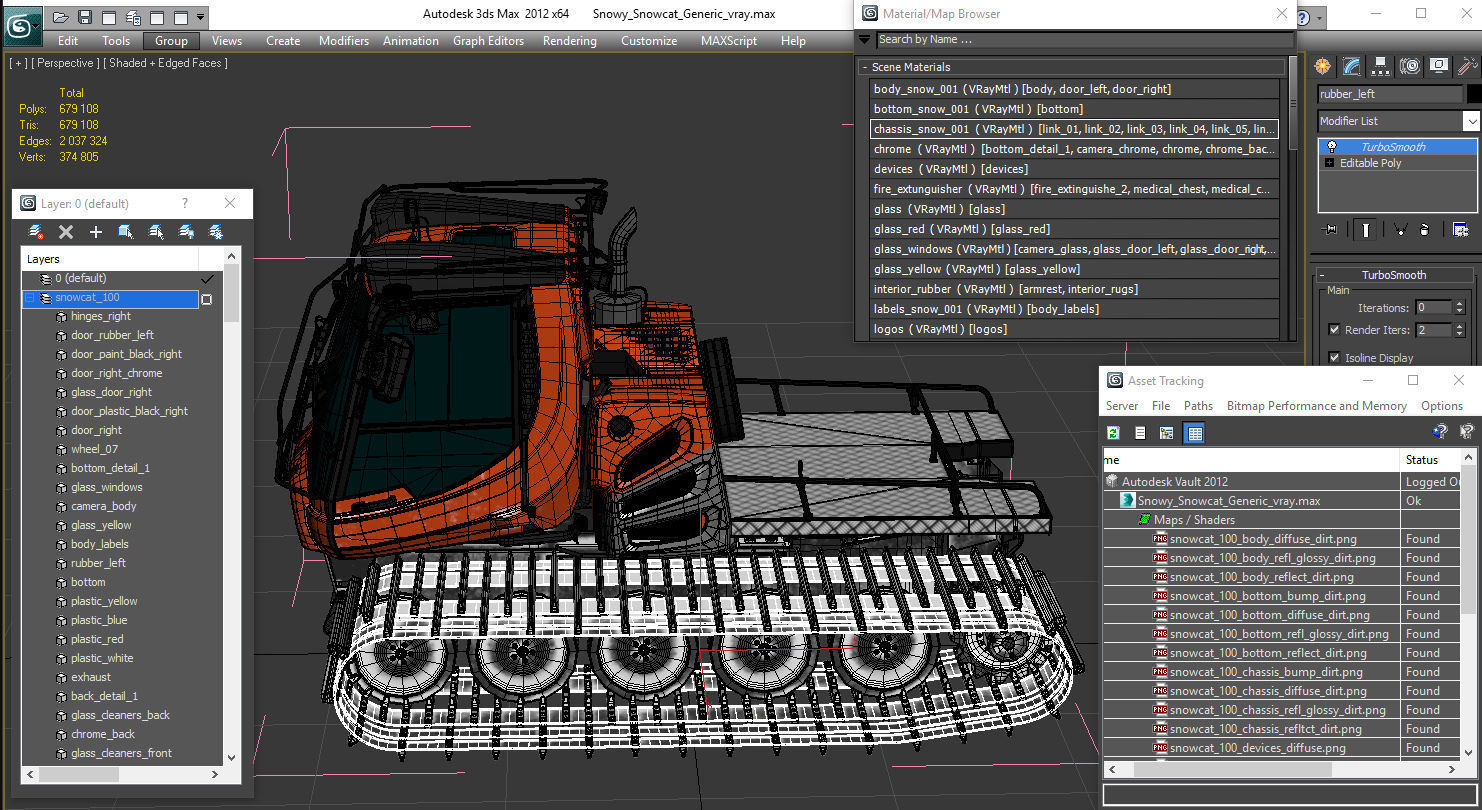Click the object color swatch beside rubber_left

(x=1473, y=94)
